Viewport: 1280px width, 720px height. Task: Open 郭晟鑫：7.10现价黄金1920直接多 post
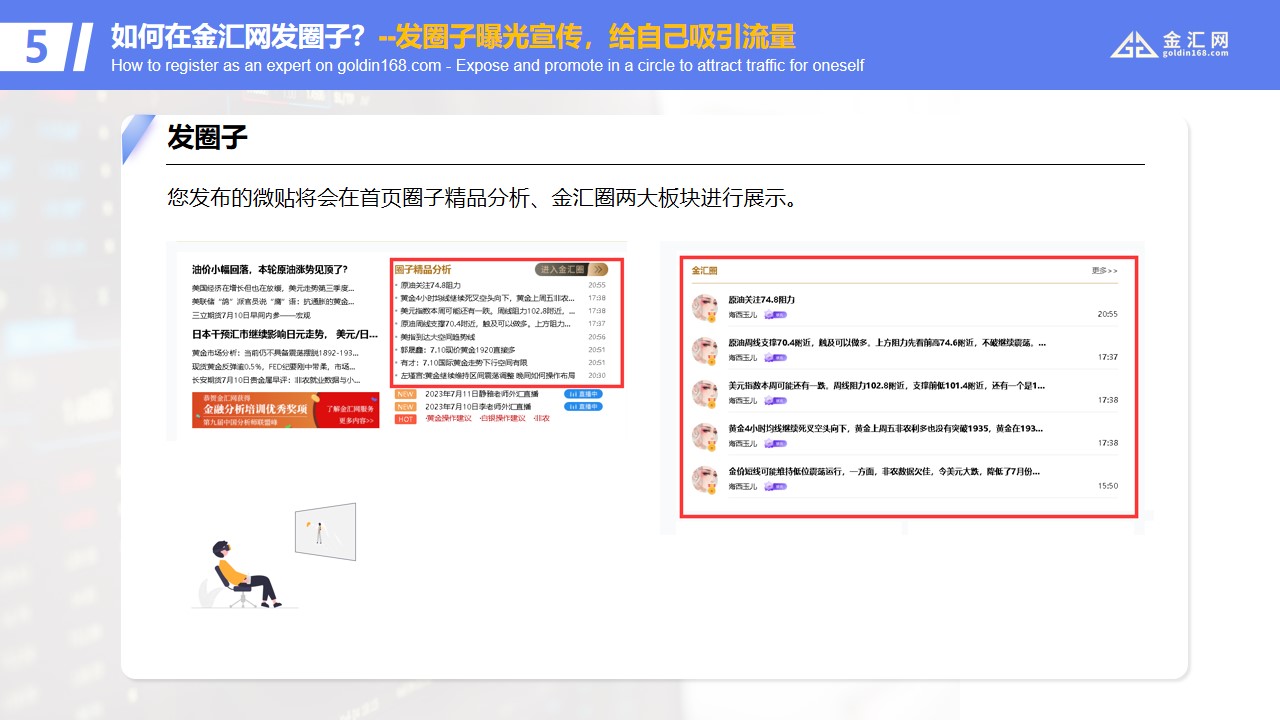(457, 350)
